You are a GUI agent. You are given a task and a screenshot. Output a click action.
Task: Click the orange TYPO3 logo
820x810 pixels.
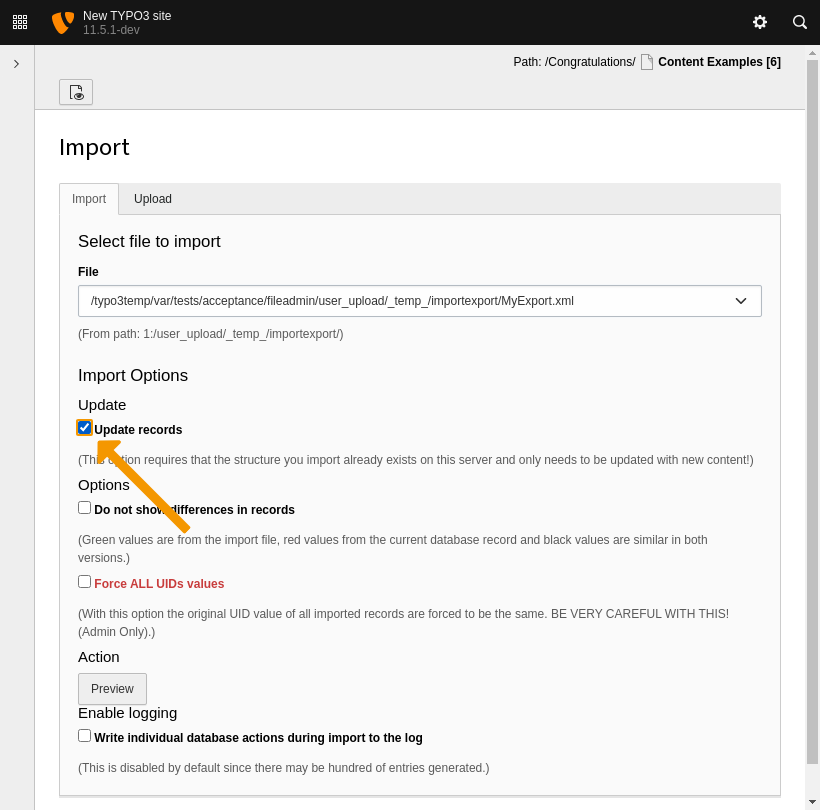62,21
